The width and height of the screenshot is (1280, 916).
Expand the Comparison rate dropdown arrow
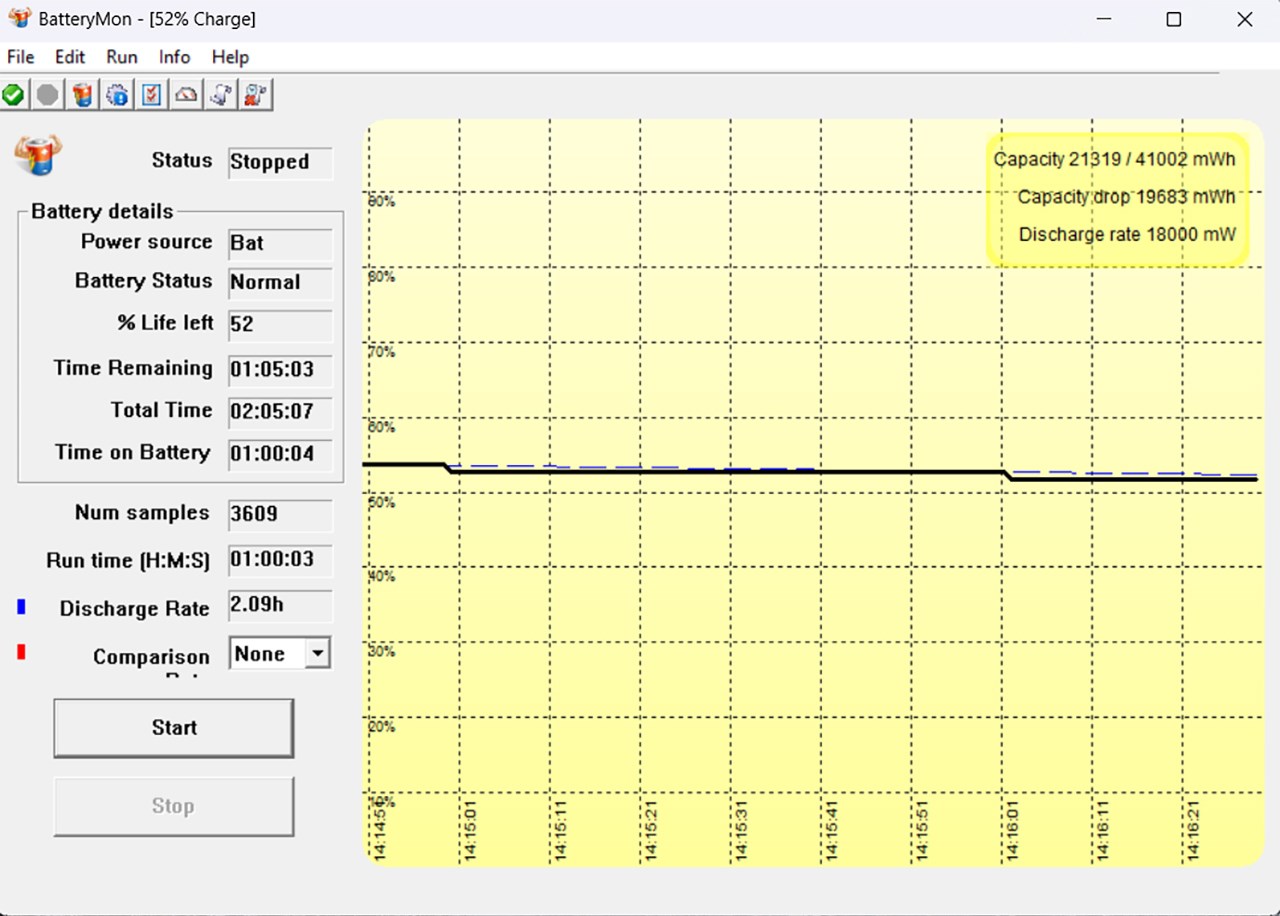317,654
